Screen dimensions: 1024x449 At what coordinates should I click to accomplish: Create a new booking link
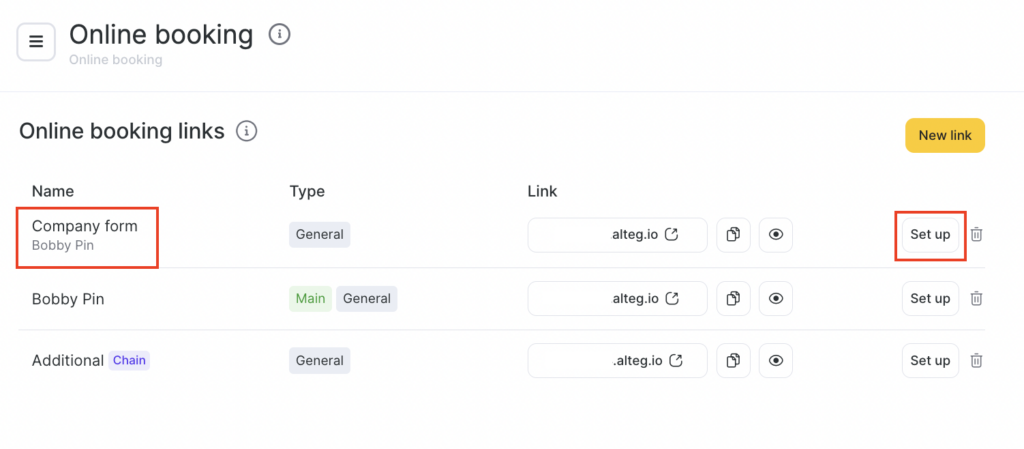(944, 135)
